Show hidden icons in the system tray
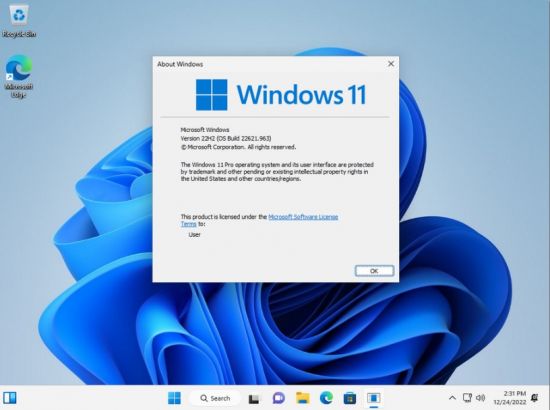Screen dimensions: 550x410 (x=452, y=398)
